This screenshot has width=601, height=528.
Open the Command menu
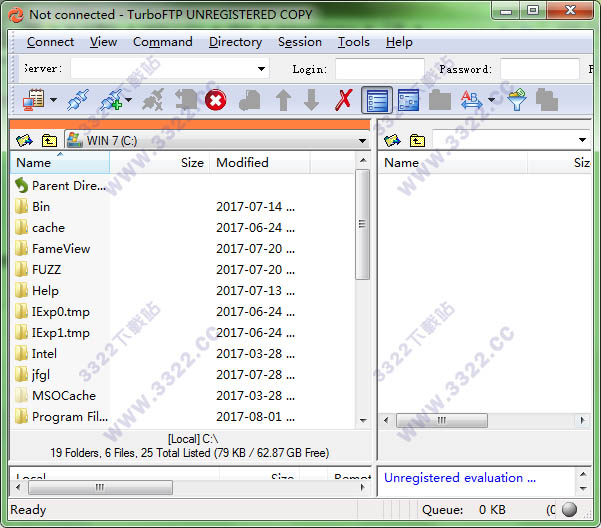[163, 42]
